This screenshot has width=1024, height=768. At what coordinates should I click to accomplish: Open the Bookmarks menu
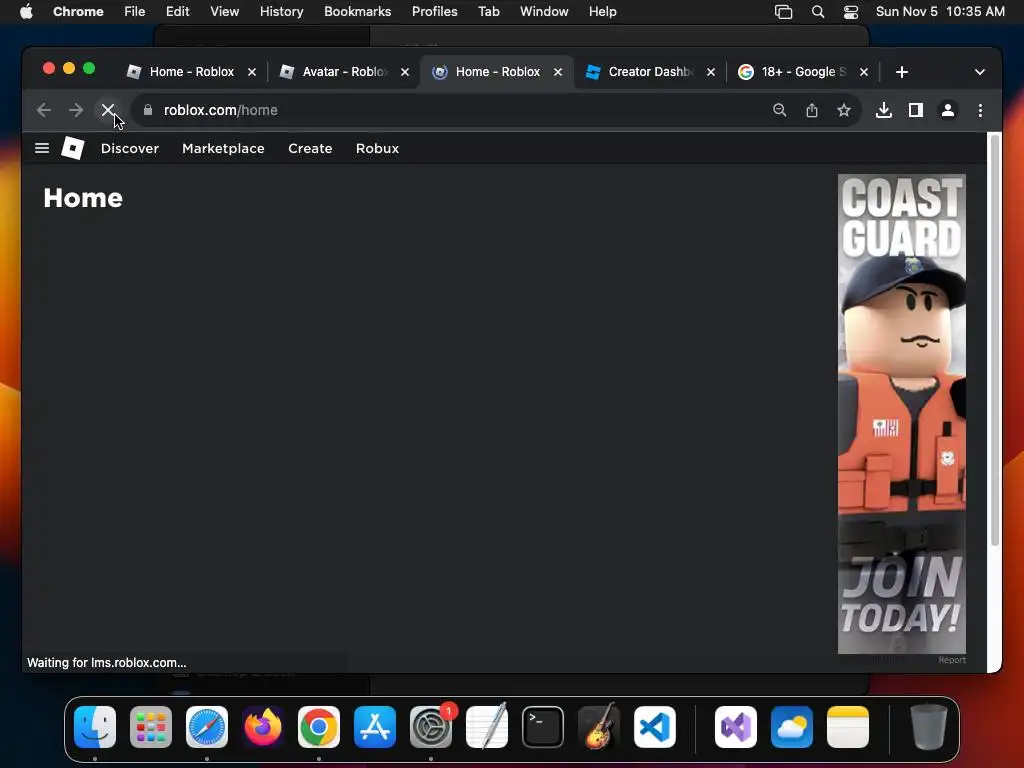358,12
